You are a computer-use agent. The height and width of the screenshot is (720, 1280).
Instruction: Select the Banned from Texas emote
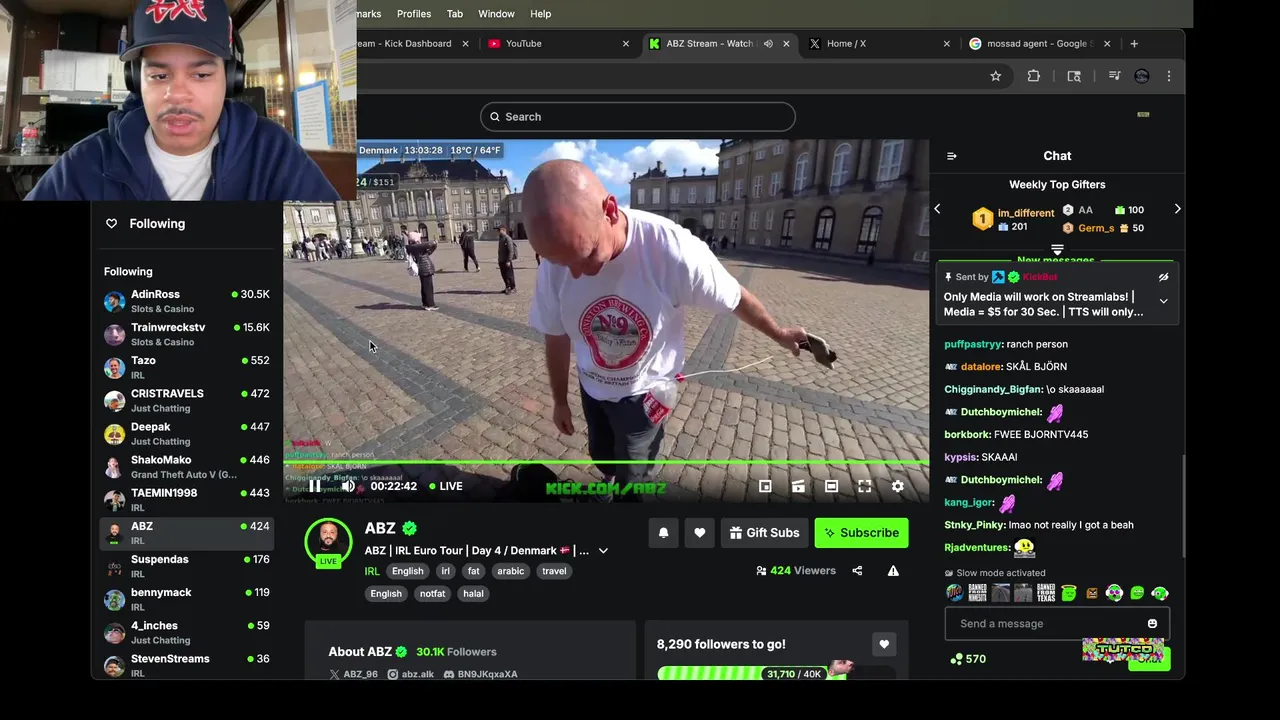tap(1046, 593)
